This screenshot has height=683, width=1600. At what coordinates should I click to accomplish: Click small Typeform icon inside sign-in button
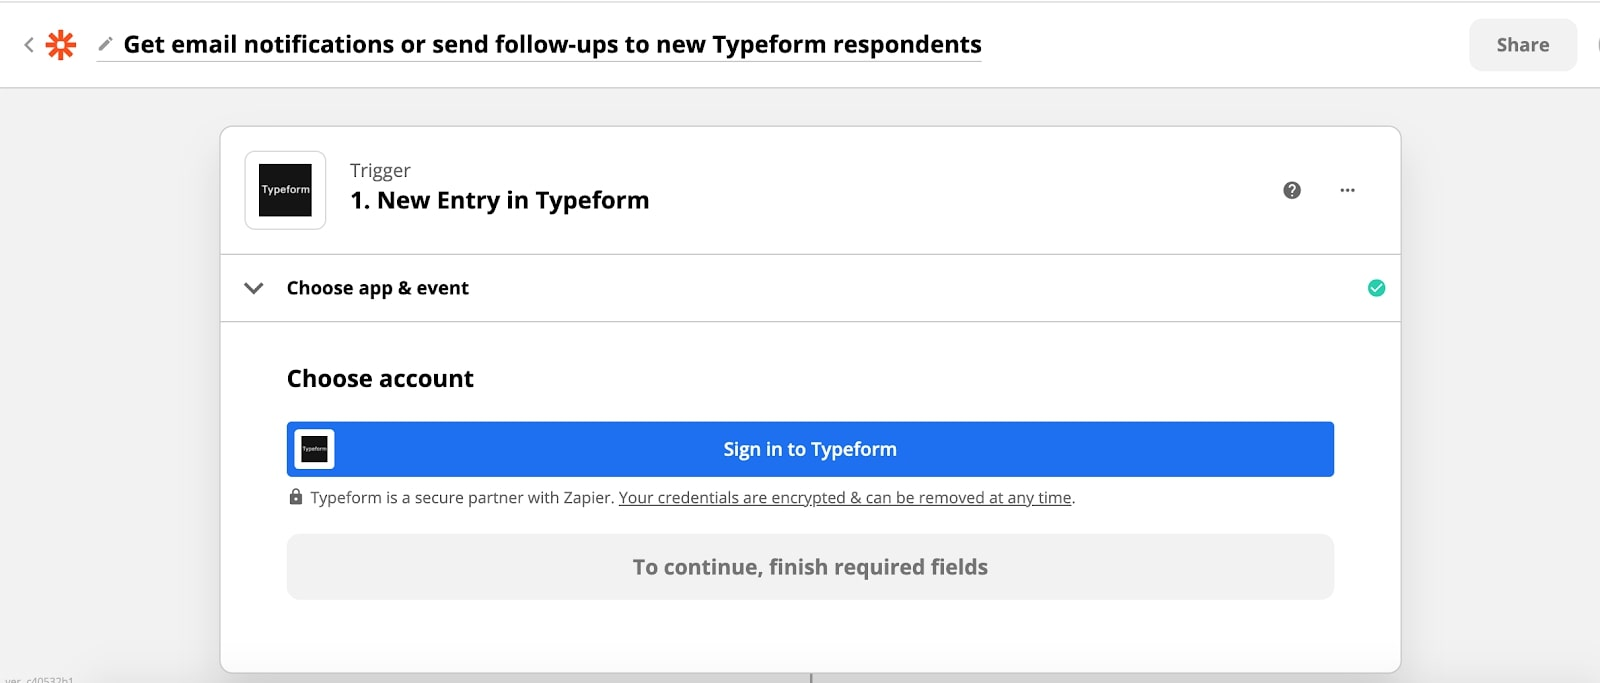point(315,449)
